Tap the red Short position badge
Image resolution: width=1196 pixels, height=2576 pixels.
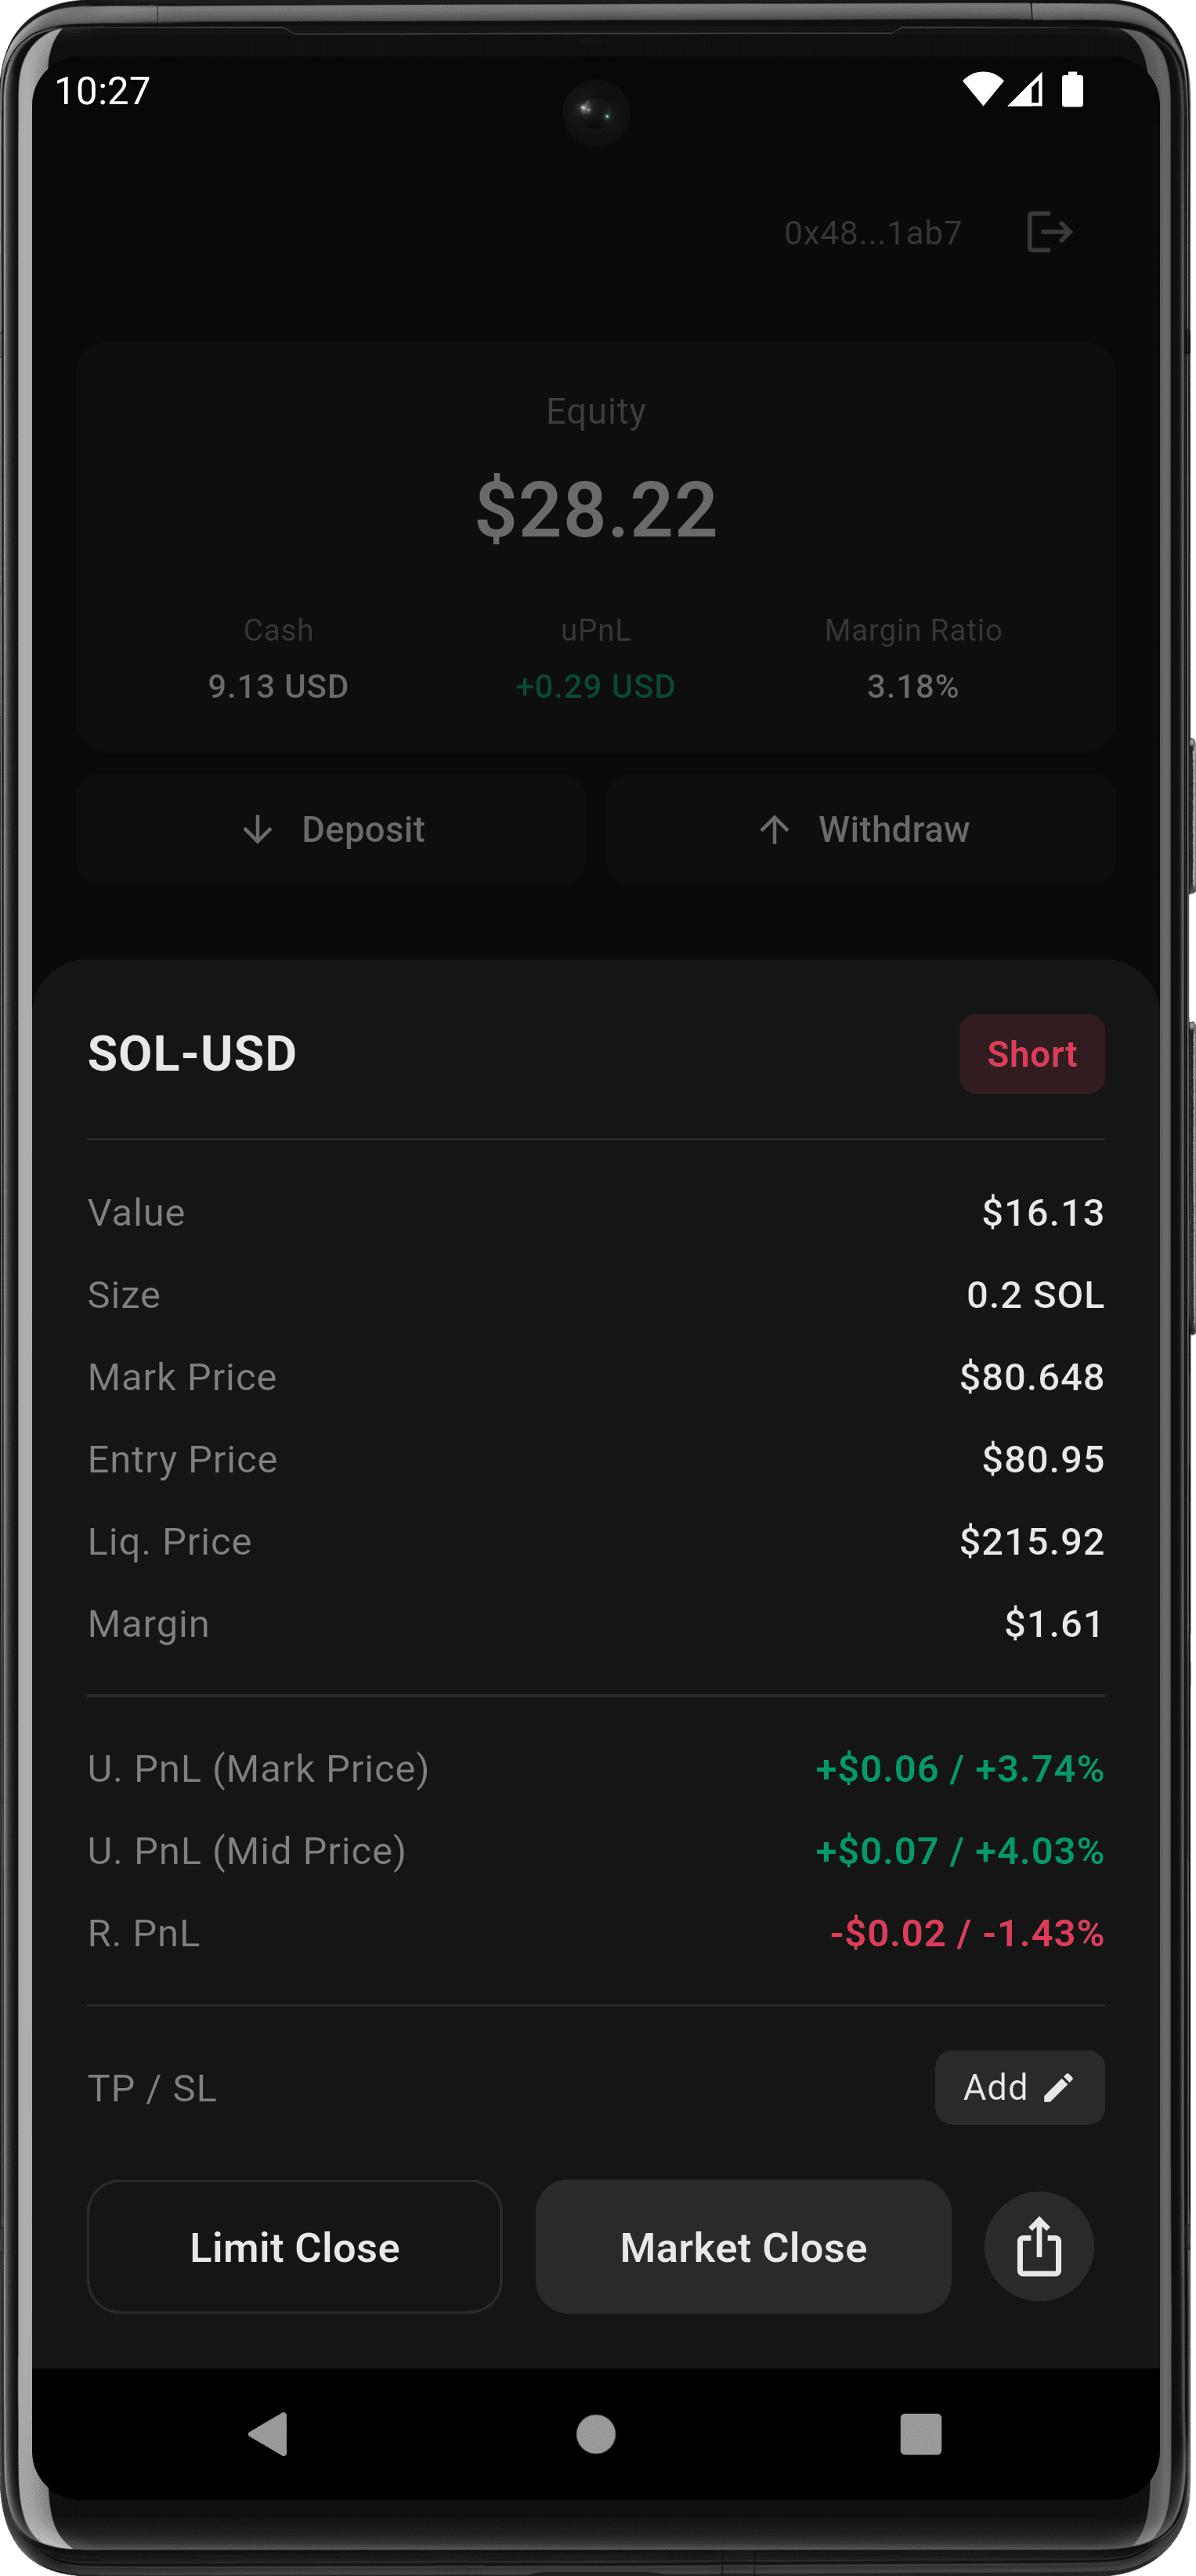tap(1031, 1054)
